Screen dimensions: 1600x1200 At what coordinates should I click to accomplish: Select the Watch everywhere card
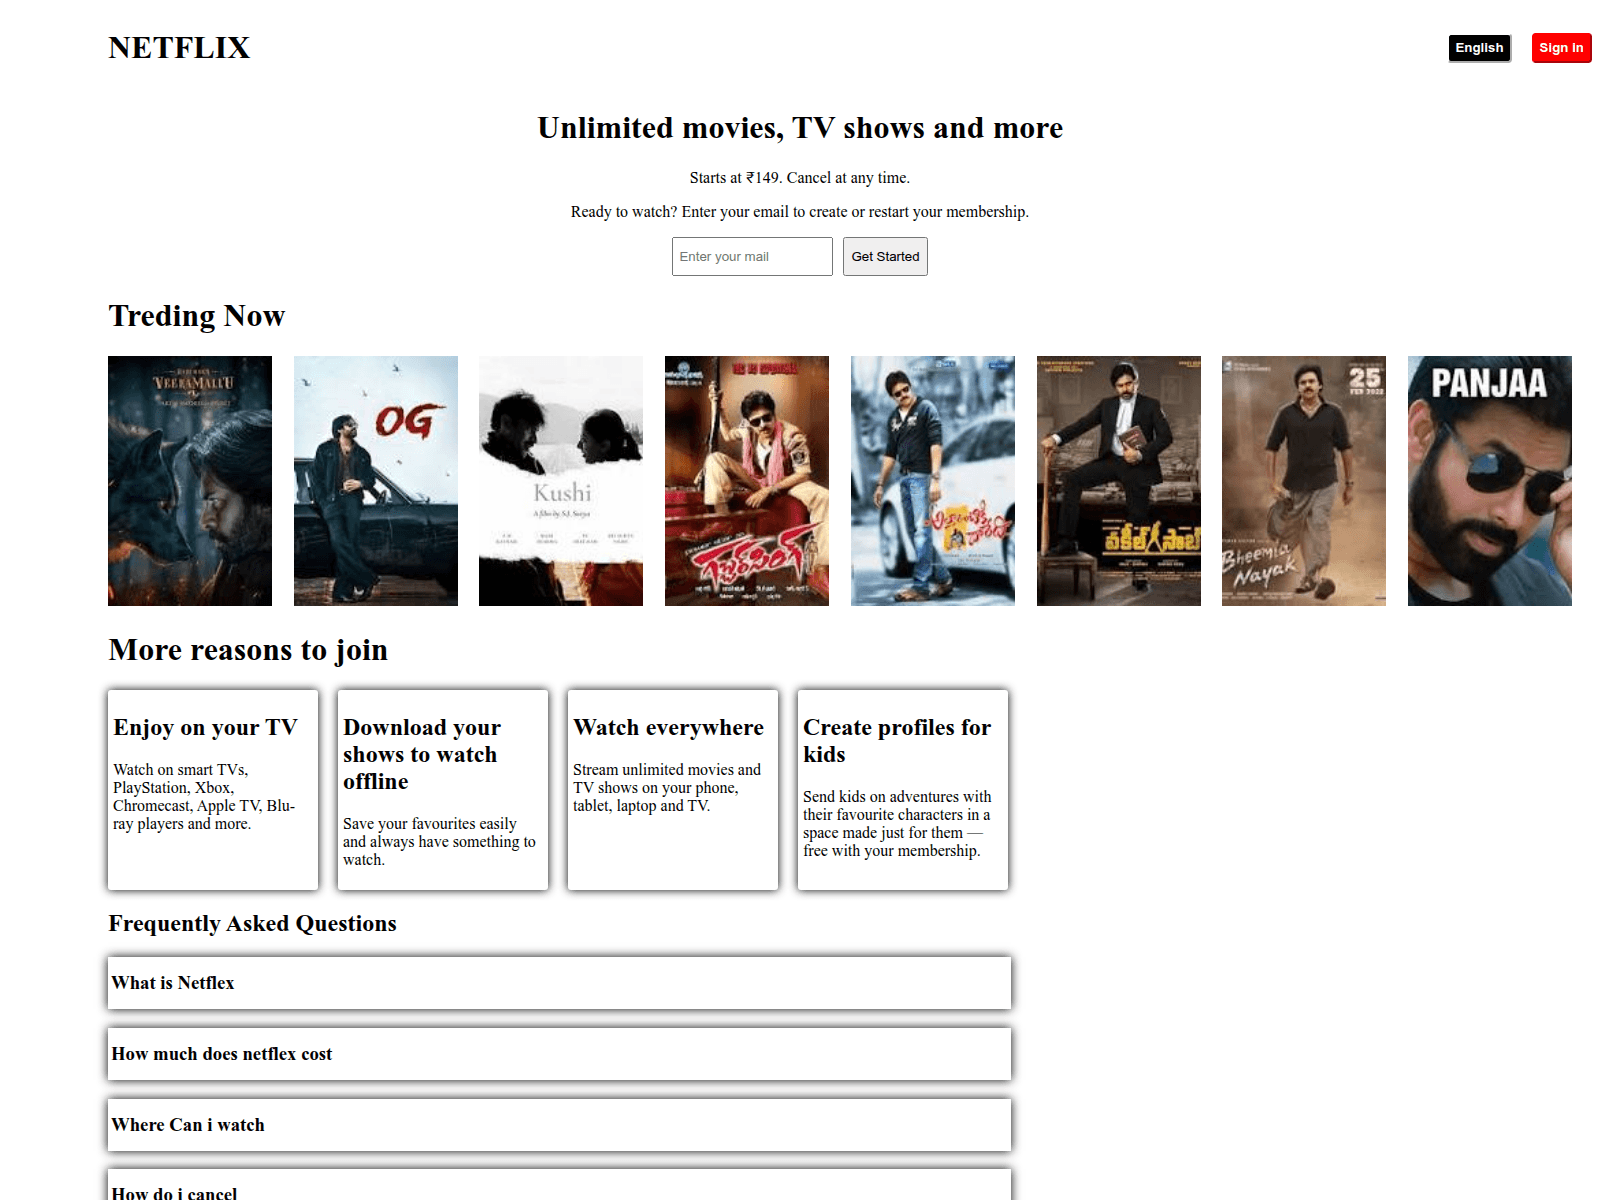[673, 789]
